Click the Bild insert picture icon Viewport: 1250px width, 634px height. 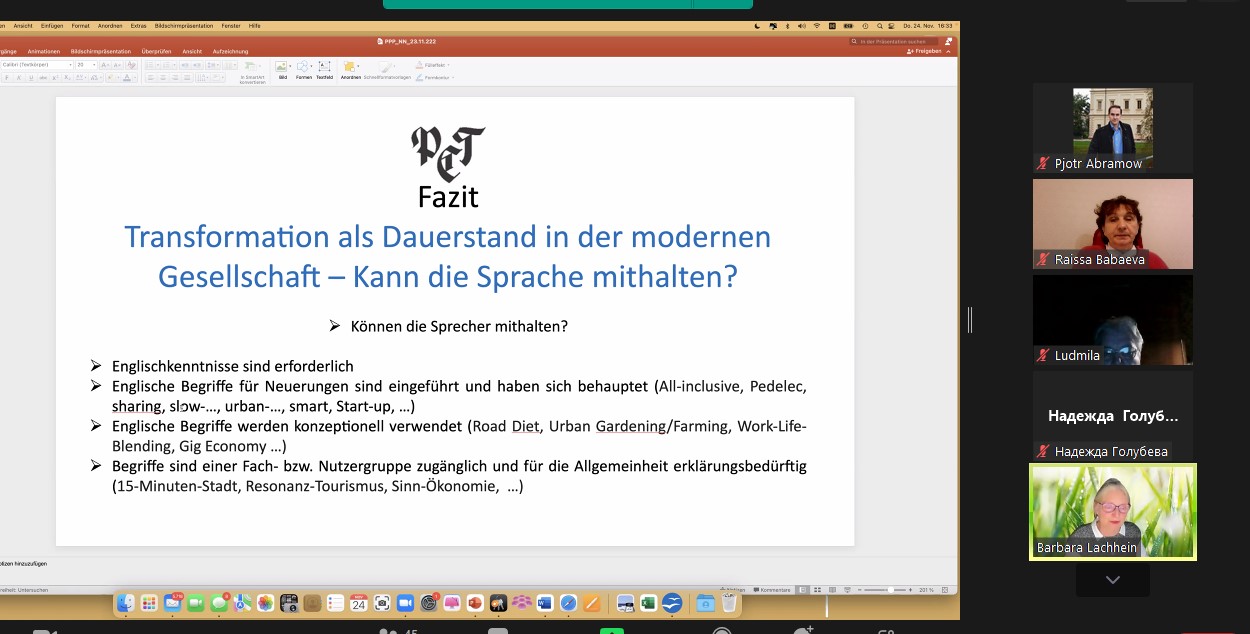[x=282, y=68]
